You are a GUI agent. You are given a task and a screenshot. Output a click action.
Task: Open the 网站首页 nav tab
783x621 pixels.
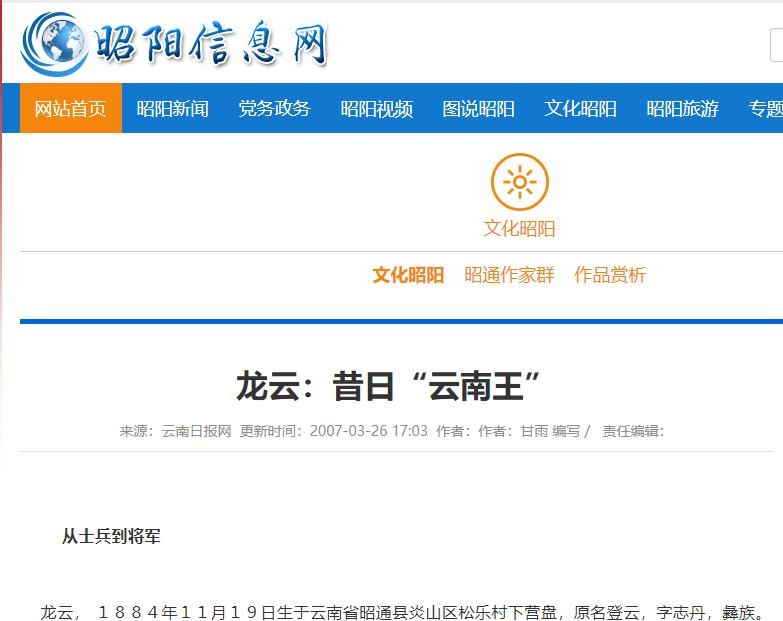pyautogui.click(x=70, y=108)
